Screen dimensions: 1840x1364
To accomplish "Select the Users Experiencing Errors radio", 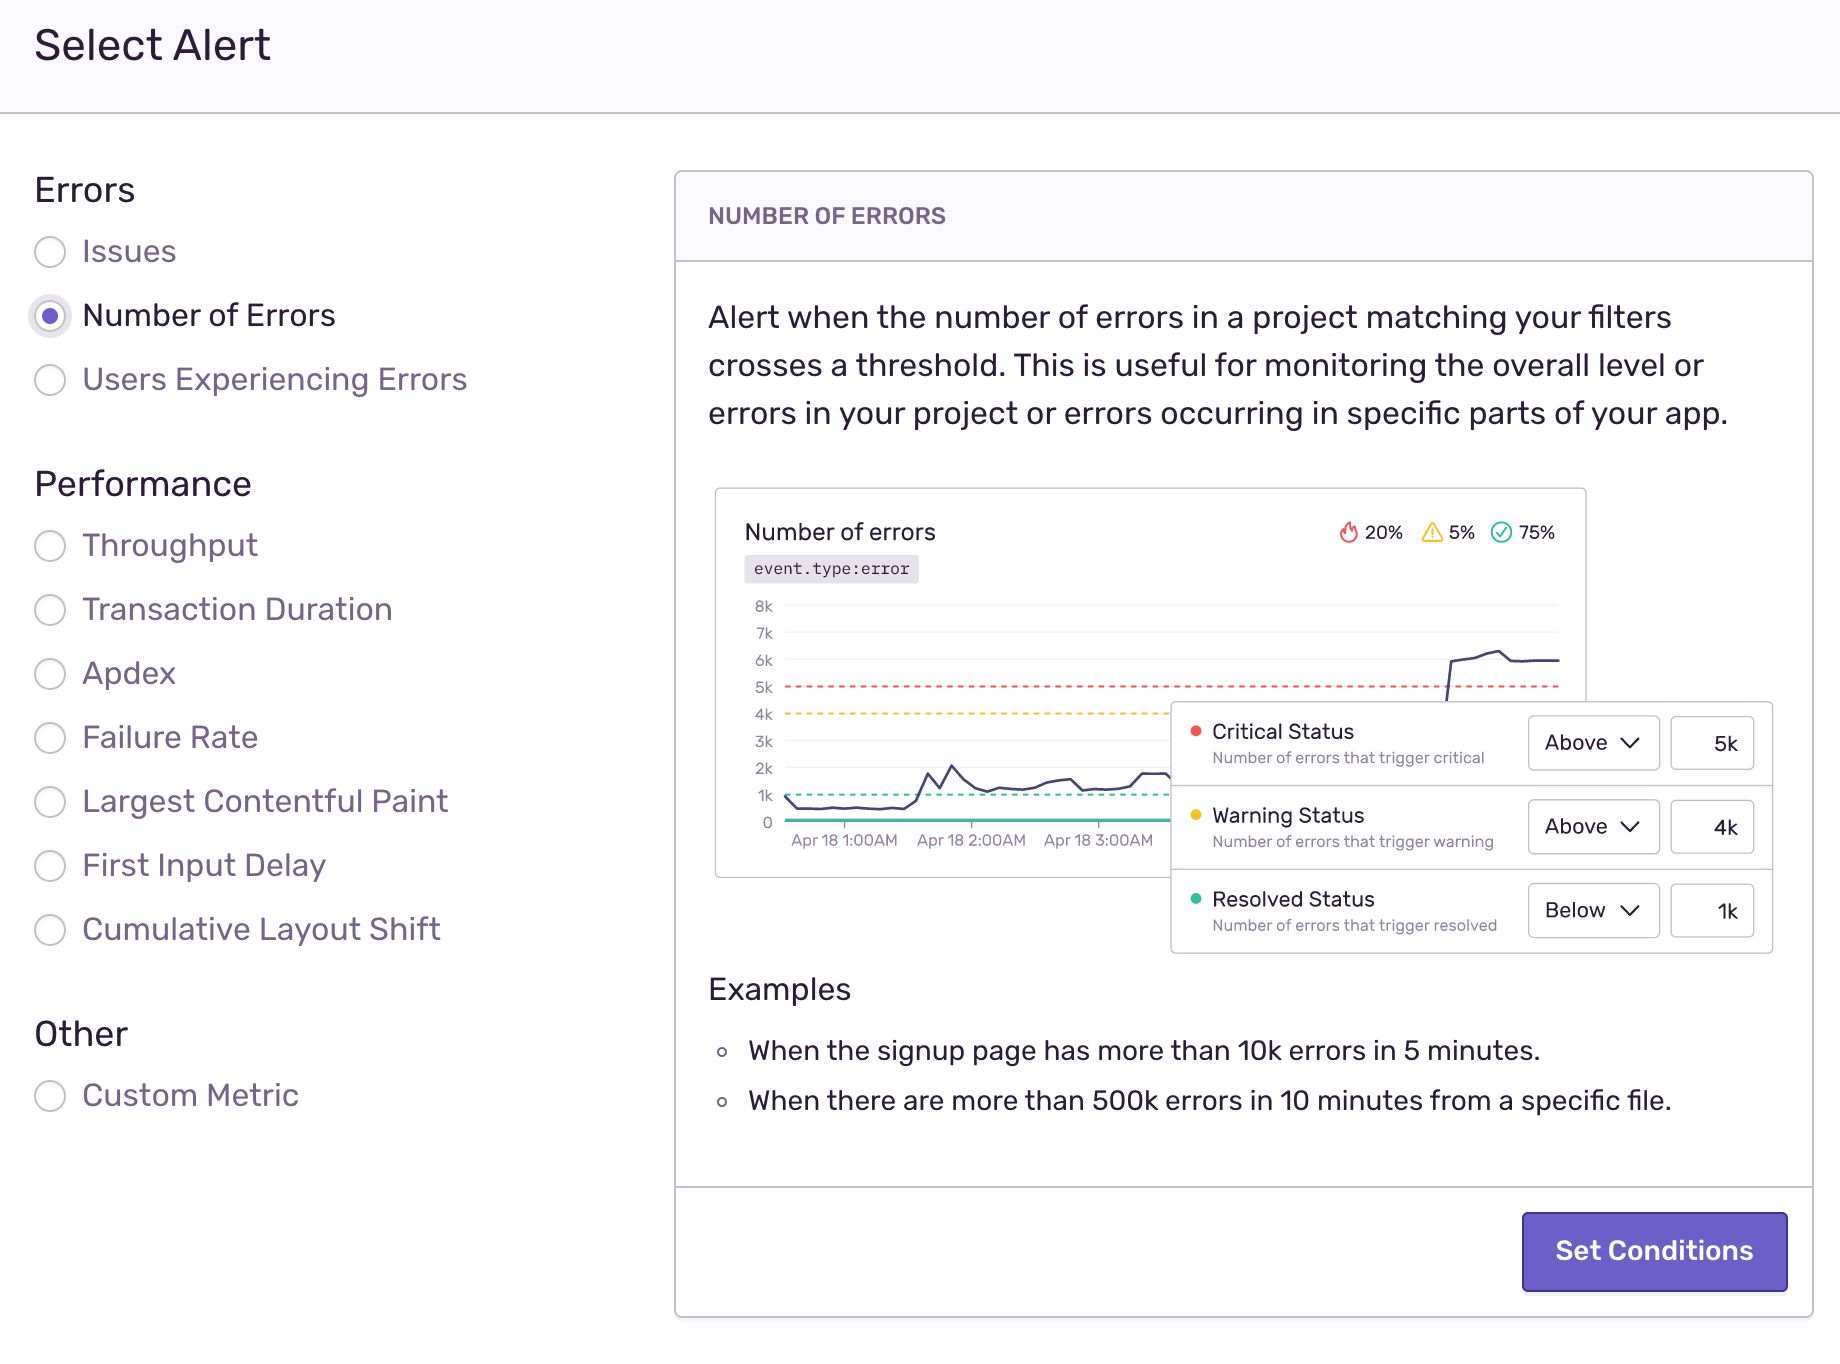I will 50,380.
